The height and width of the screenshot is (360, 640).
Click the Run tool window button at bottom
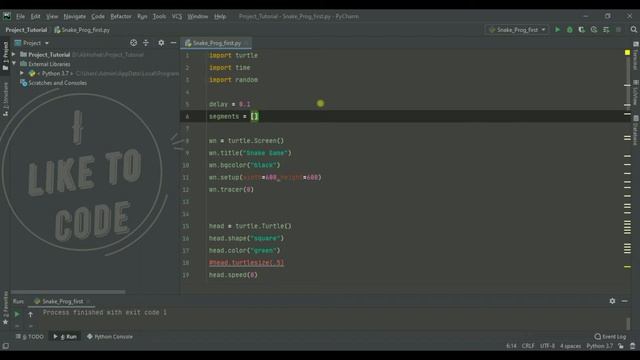[x=65, y=337]
